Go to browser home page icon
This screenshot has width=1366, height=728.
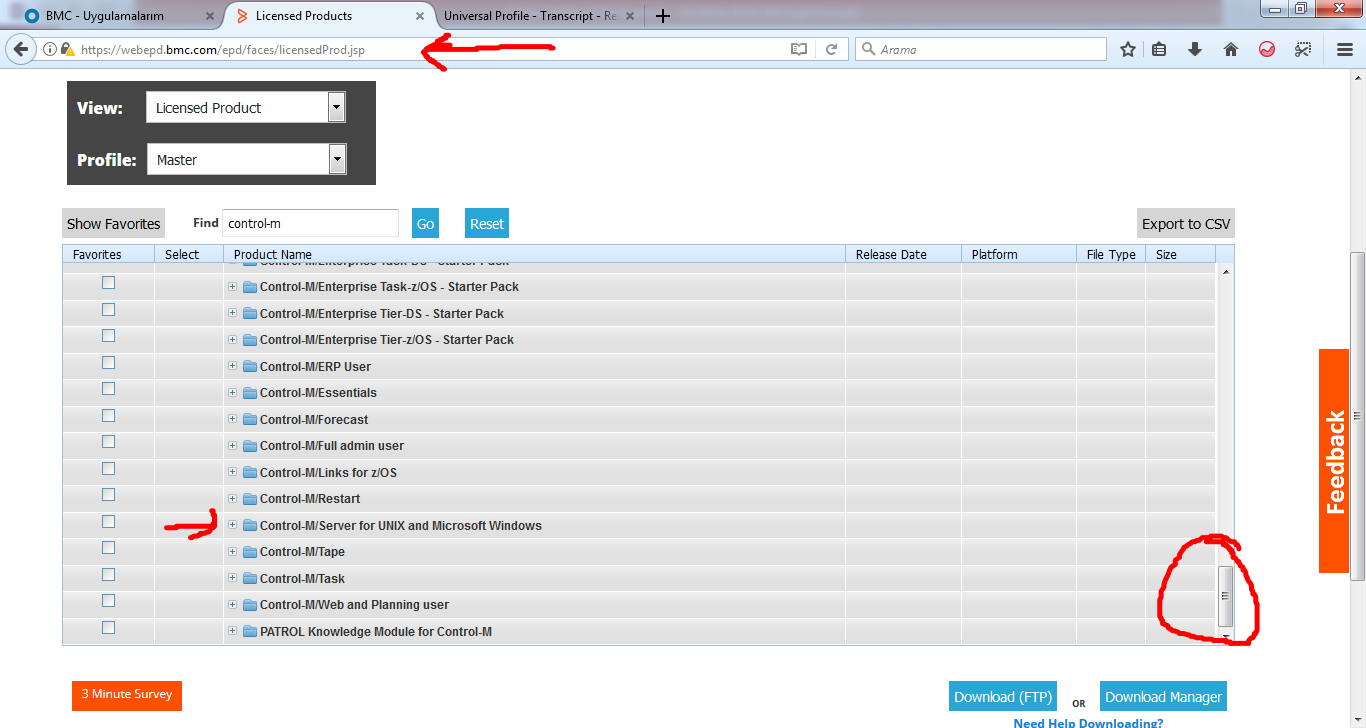tap(1231, 49)
